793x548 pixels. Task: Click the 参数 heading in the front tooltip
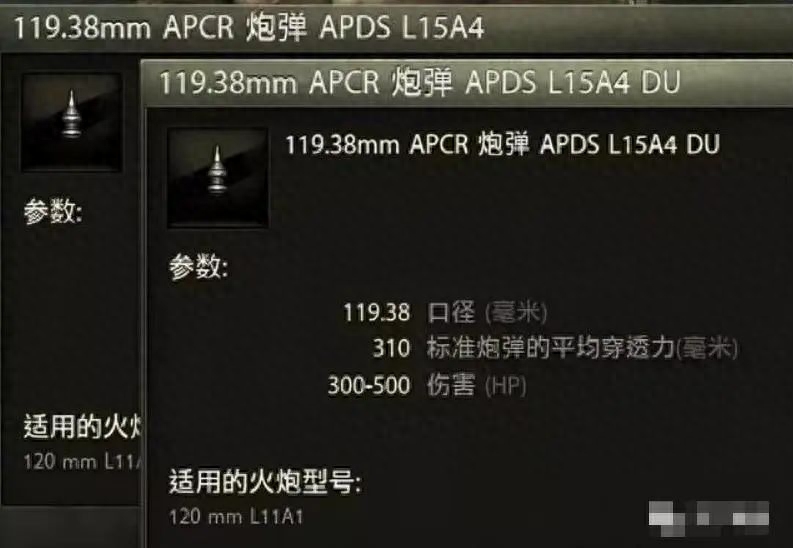click(199, 266)
